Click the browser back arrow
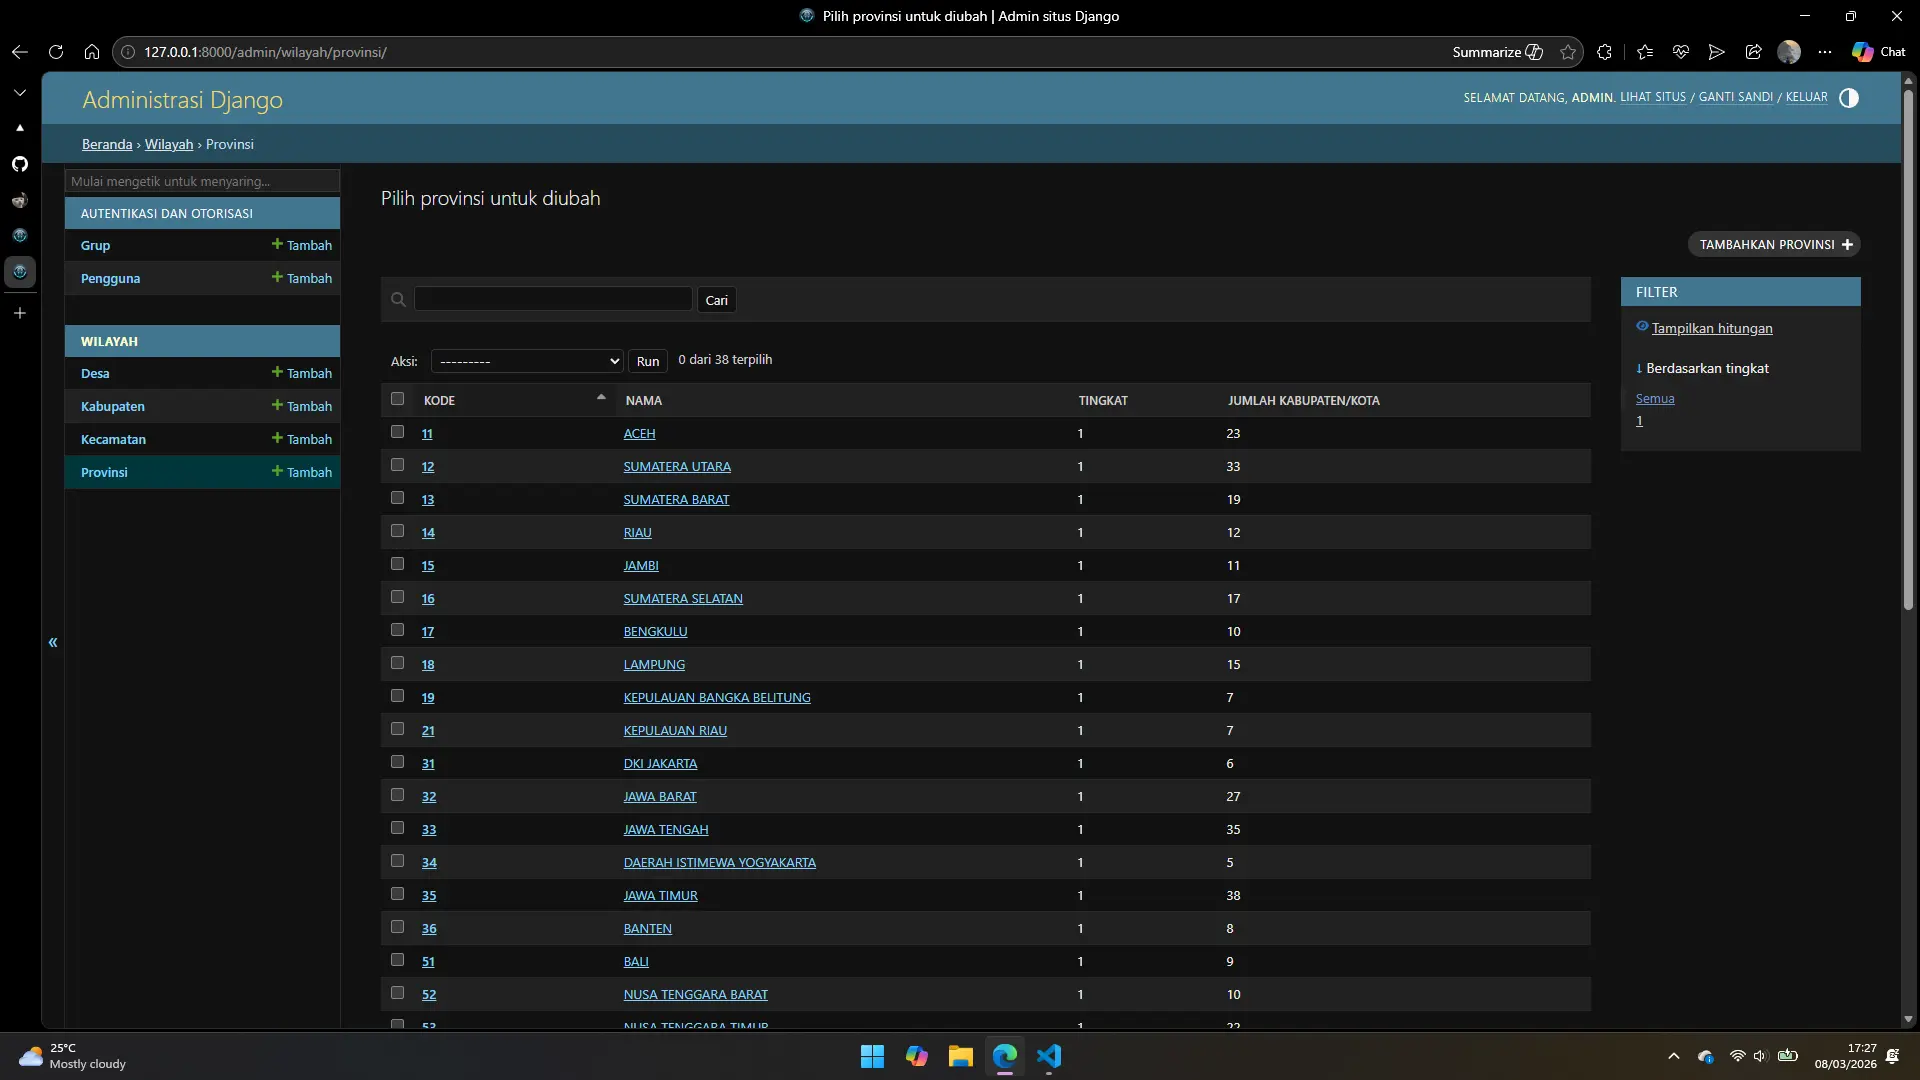The width and height of the screenshot is (1920, 1080). click(19, 52)
